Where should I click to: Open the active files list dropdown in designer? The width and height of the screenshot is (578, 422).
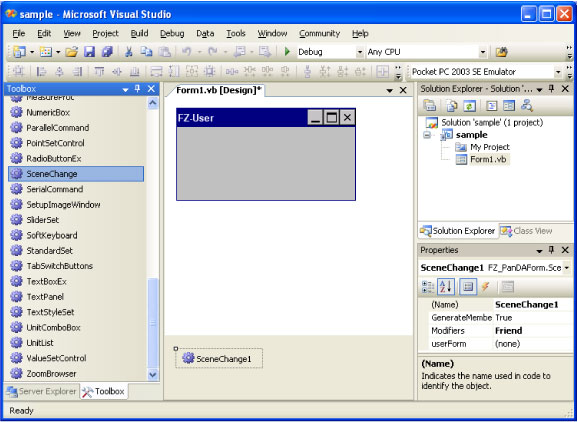tap(389, 90)
